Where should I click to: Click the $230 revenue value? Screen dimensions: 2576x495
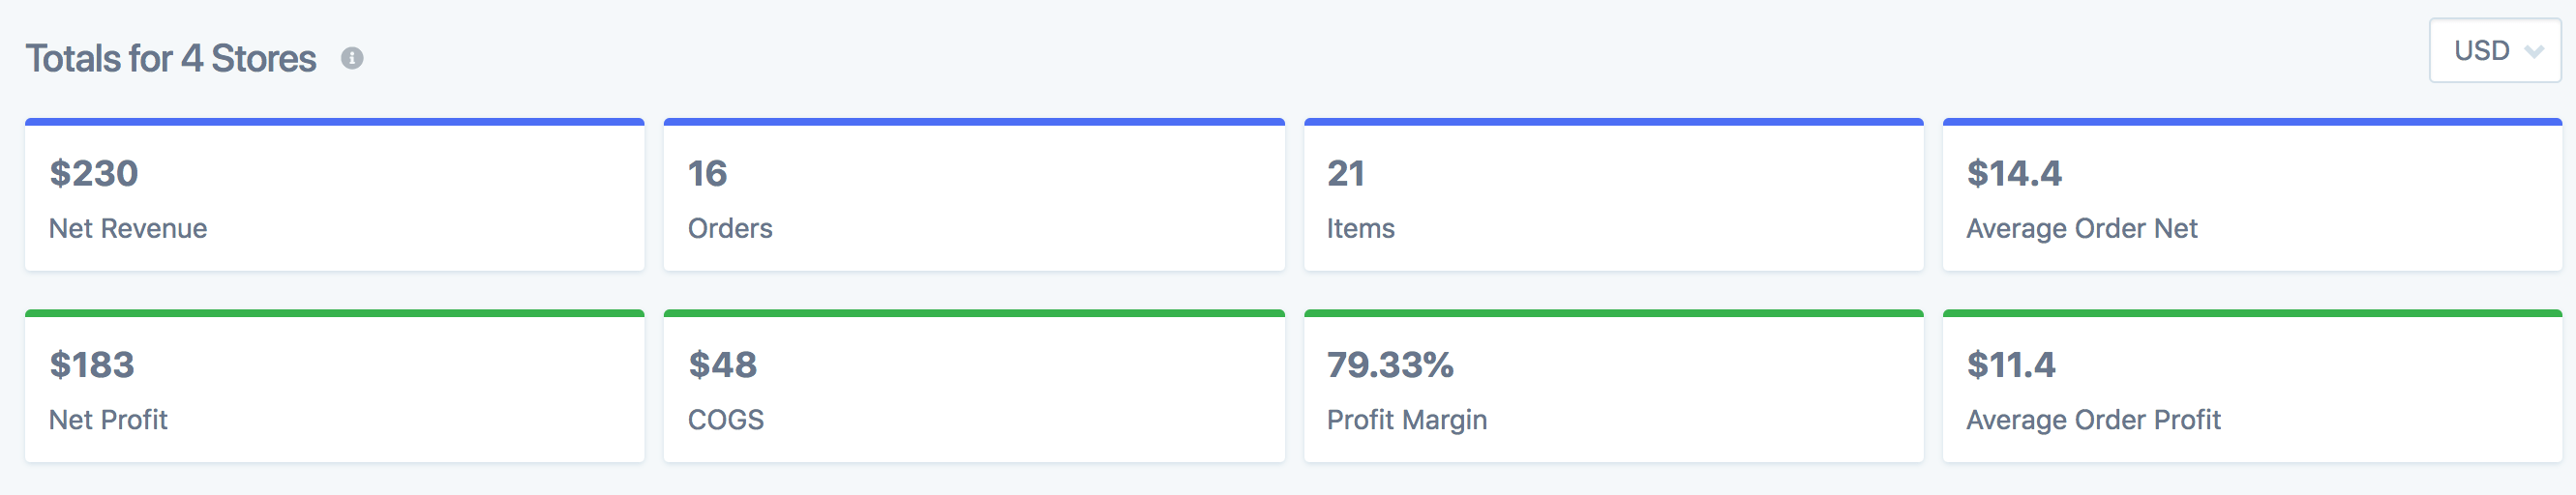pyautogui.click(x=94, y=174)
